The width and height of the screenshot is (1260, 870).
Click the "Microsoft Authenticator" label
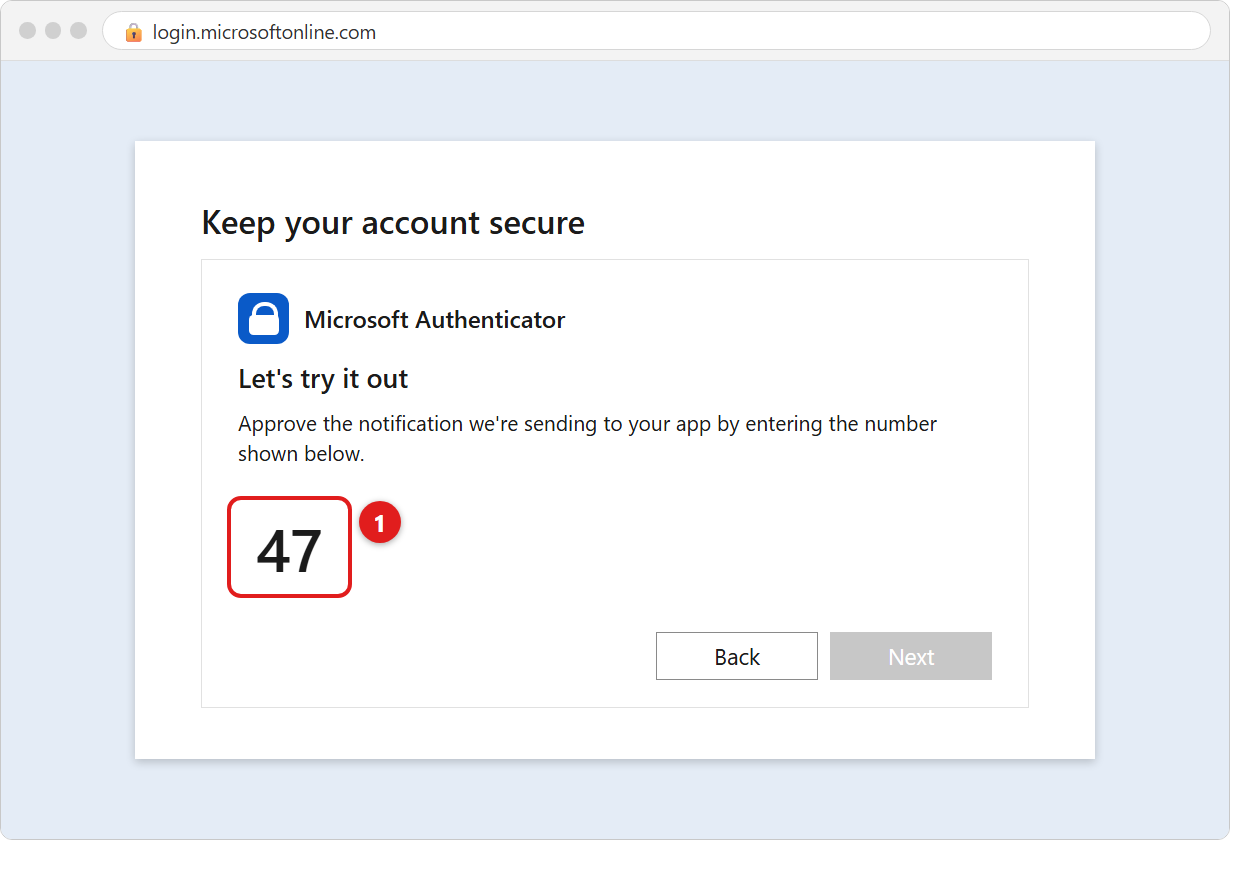(435, 320)
